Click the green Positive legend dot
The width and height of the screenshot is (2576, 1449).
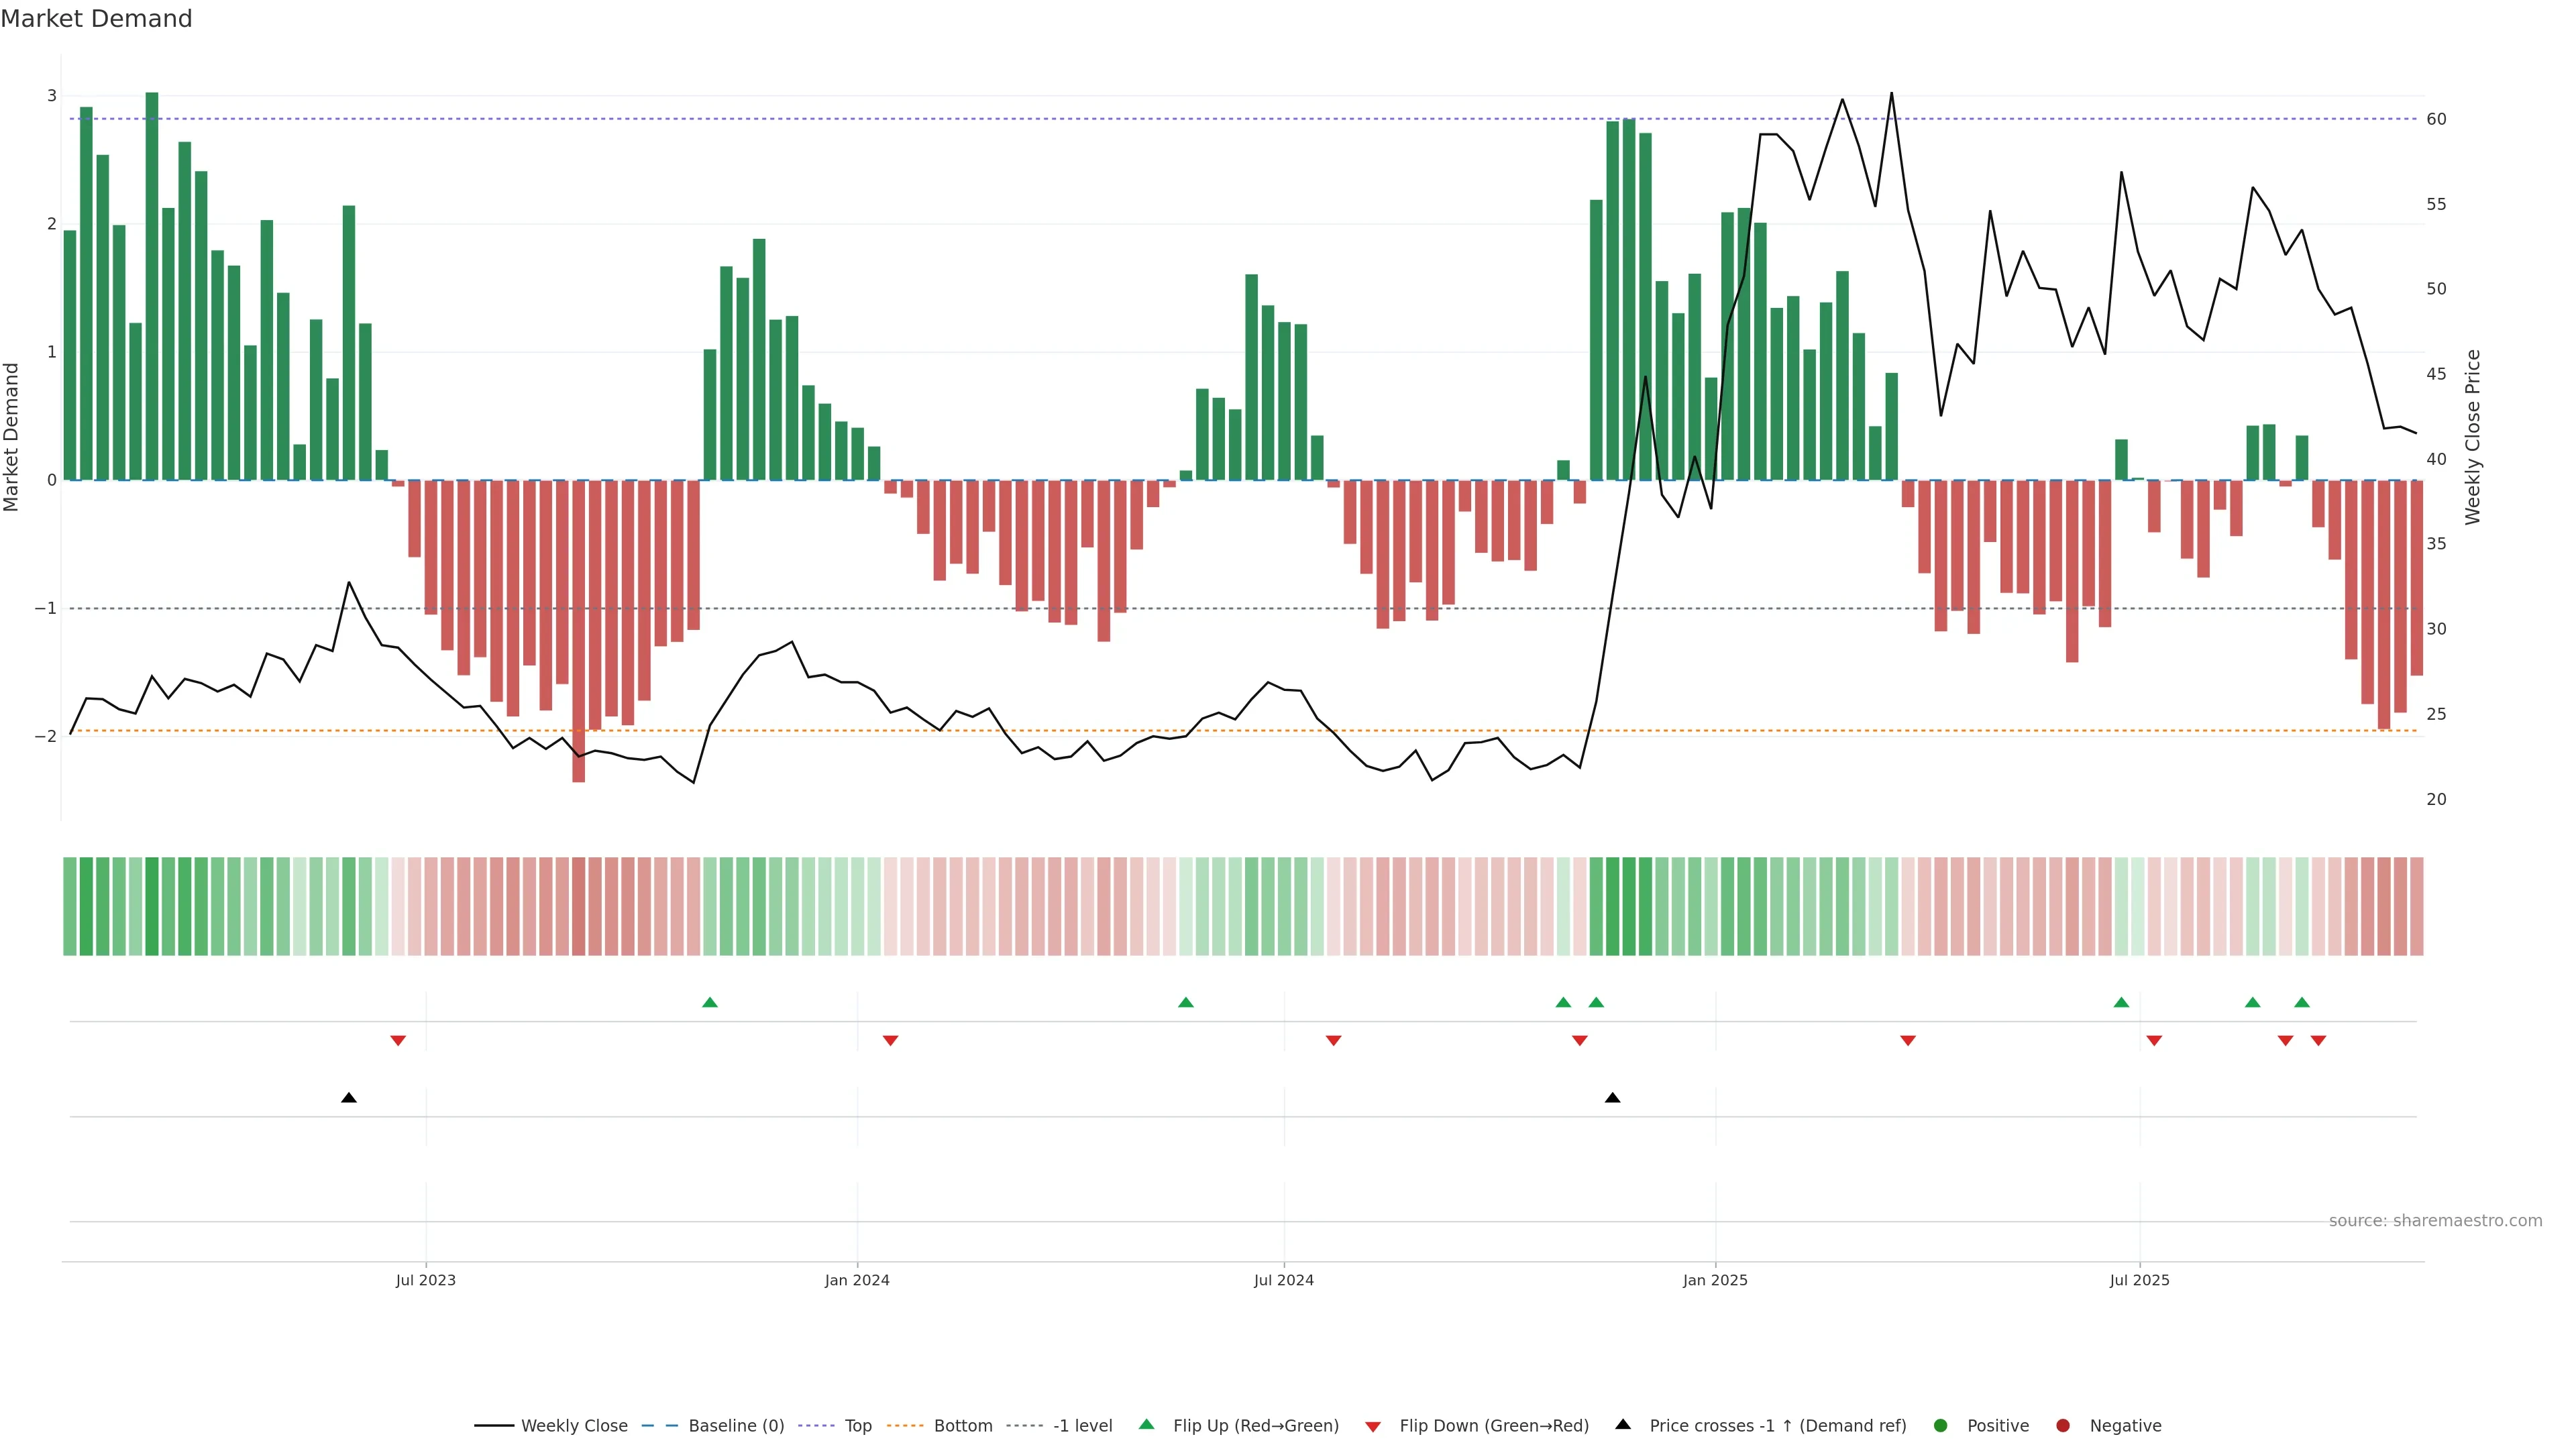click(x=1941, y=1426)
